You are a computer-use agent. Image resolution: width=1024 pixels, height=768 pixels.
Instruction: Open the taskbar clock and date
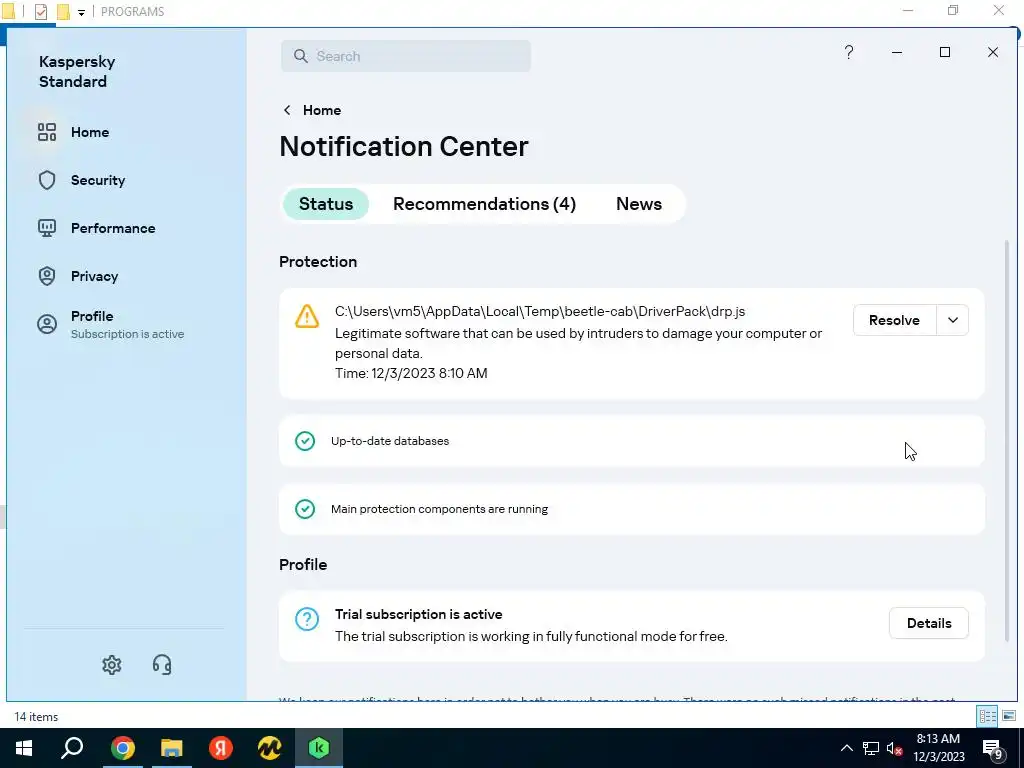[938, 748]
